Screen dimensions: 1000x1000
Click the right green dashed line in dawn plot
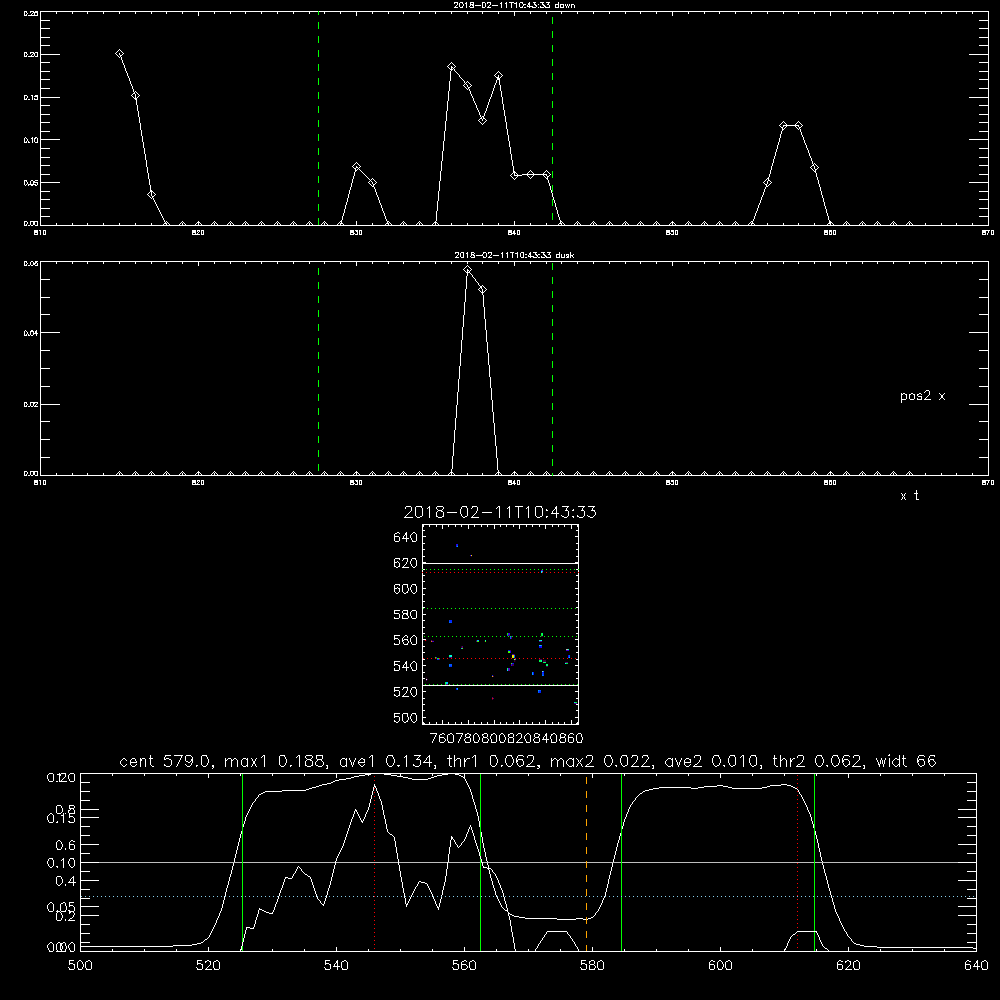(552, 118)
